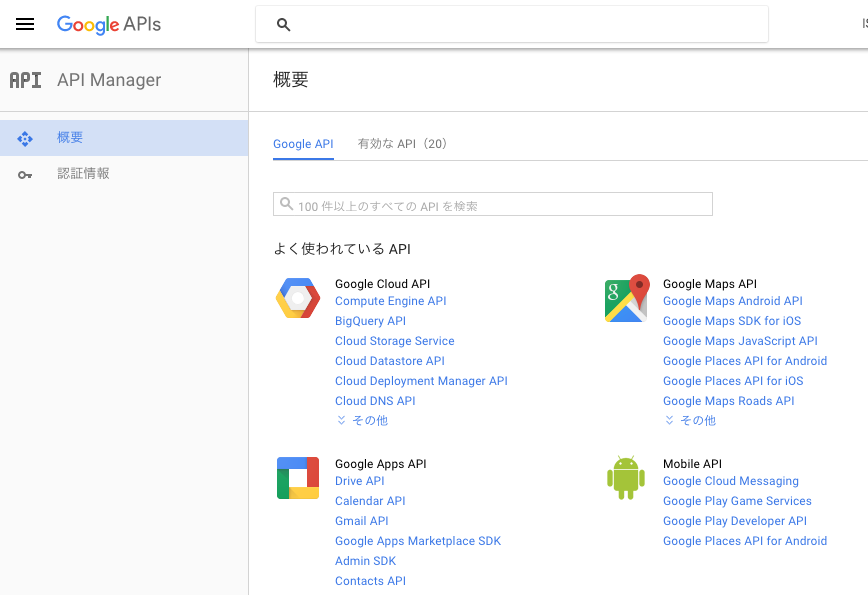Image resolution: width=868 pixels, height=595 pixels.
Task: Open the hamburger navigation menu
Action: coord(25,24)
